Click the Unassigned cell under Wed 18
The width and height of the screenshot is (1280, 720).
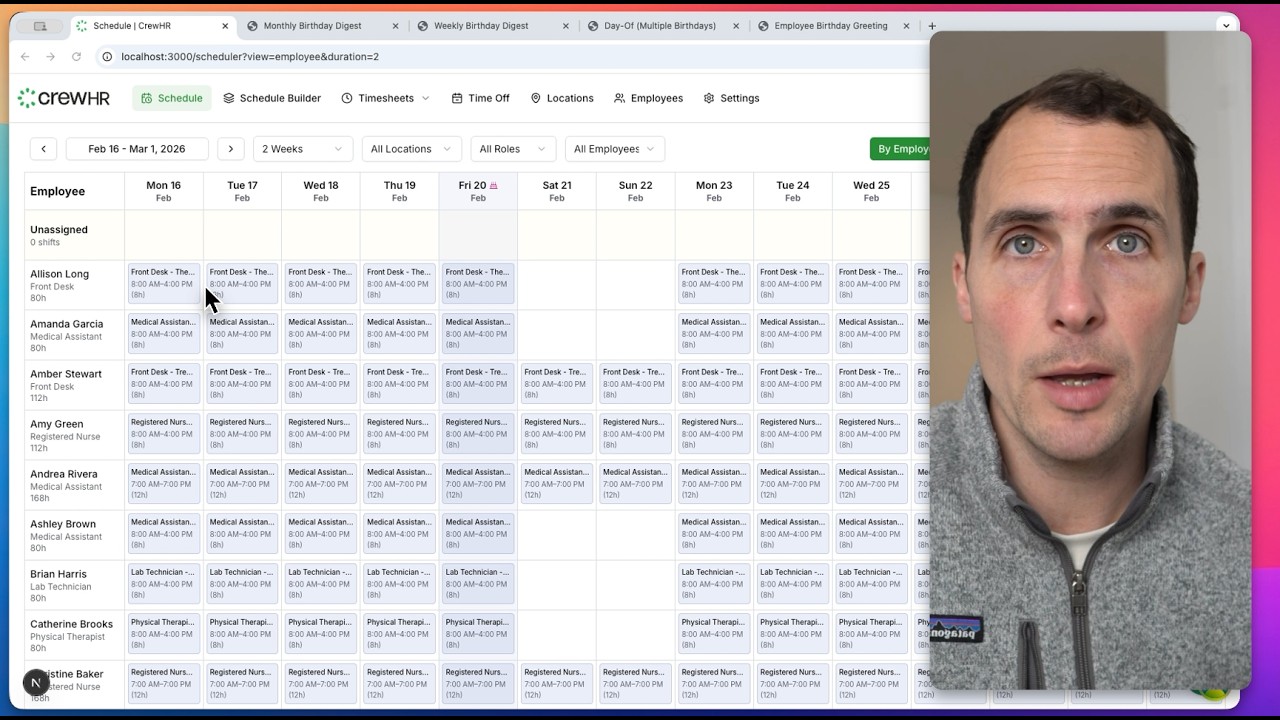tap(321, 235)
